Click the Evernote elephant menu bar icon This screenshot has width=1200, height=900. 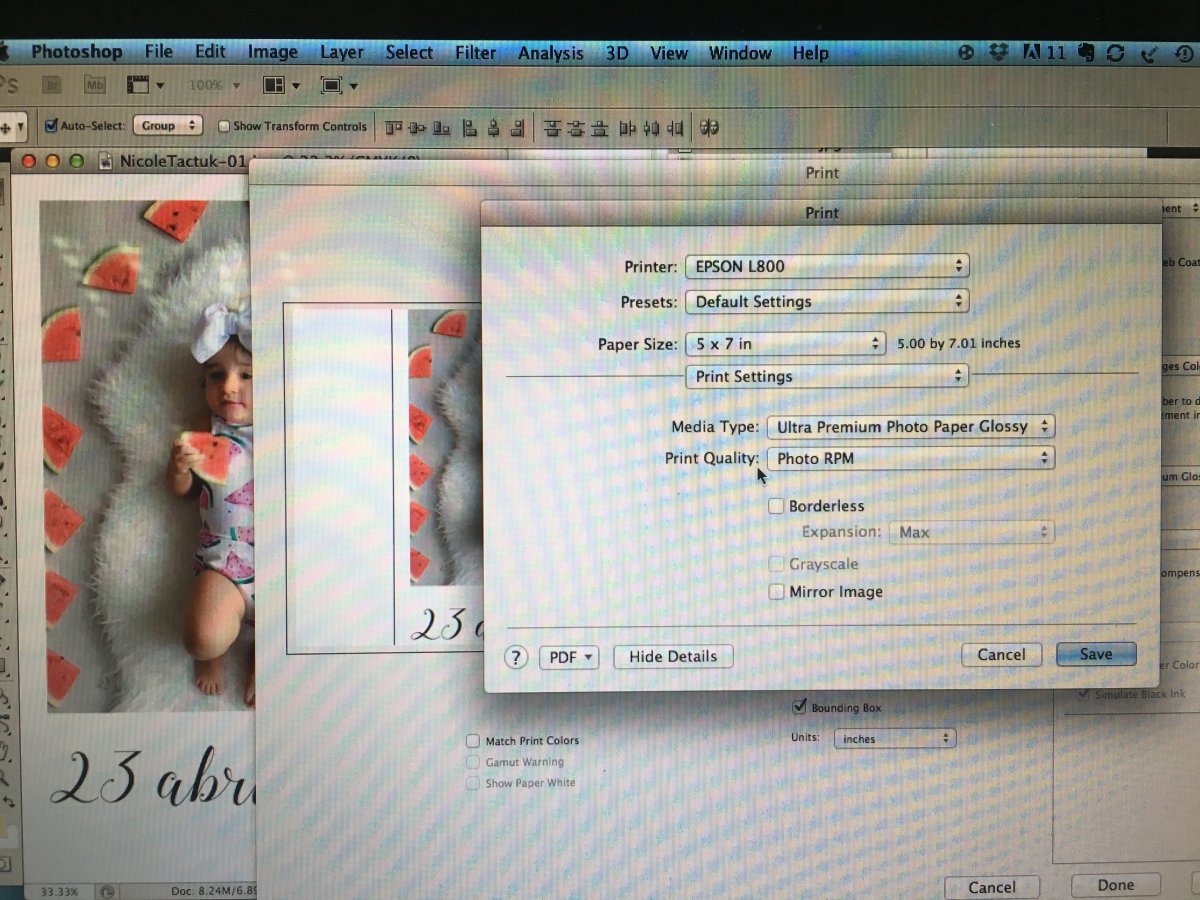point(1084,53)
